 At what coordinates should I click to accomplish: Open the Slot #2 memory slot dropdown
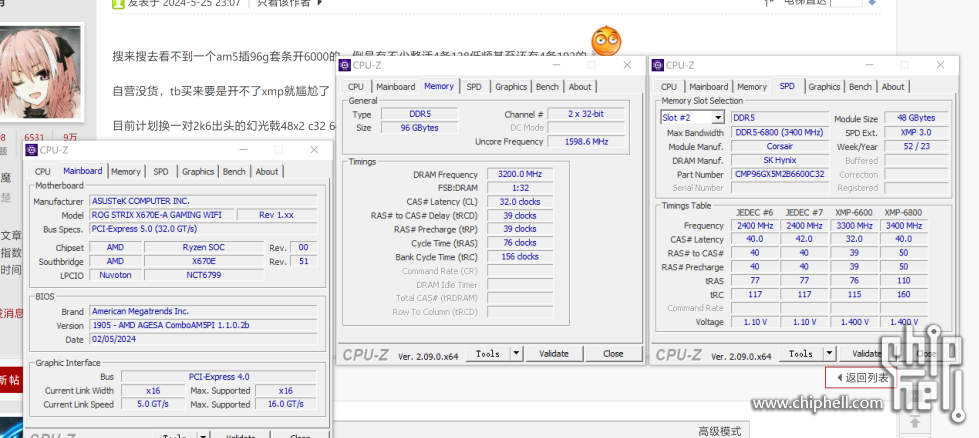692,117
